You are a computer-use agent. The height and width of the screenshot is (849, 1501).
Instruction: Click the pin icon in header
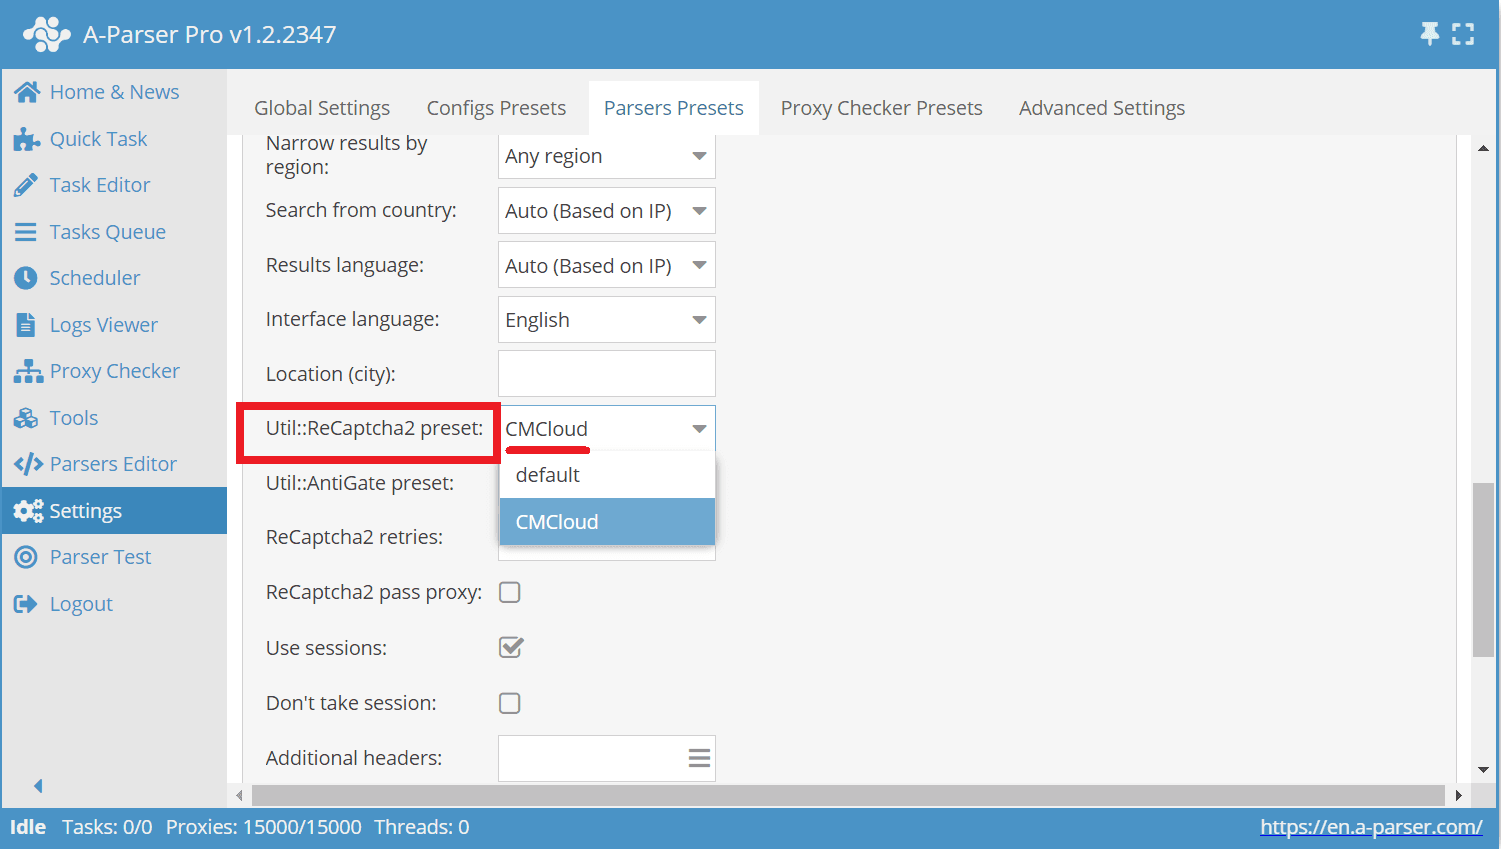click(x=1430, y=34)
